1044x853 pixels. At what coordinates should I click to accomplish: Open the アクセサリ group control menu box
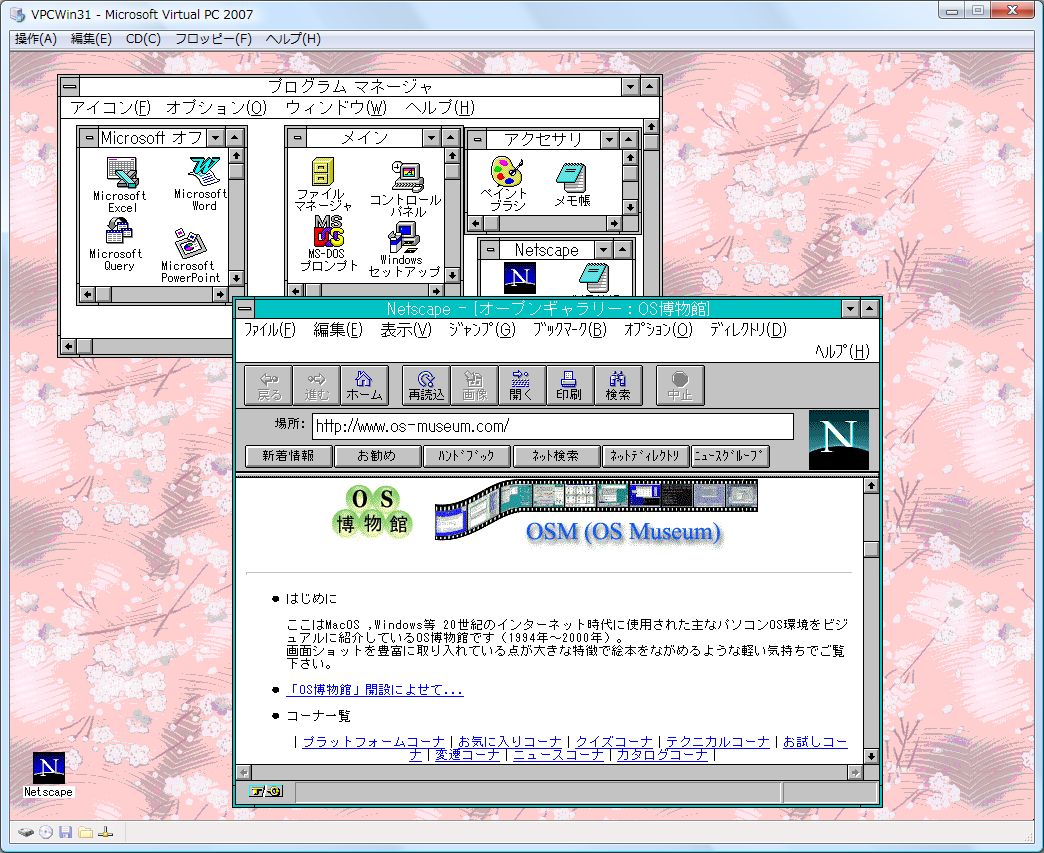click(477, 140)
